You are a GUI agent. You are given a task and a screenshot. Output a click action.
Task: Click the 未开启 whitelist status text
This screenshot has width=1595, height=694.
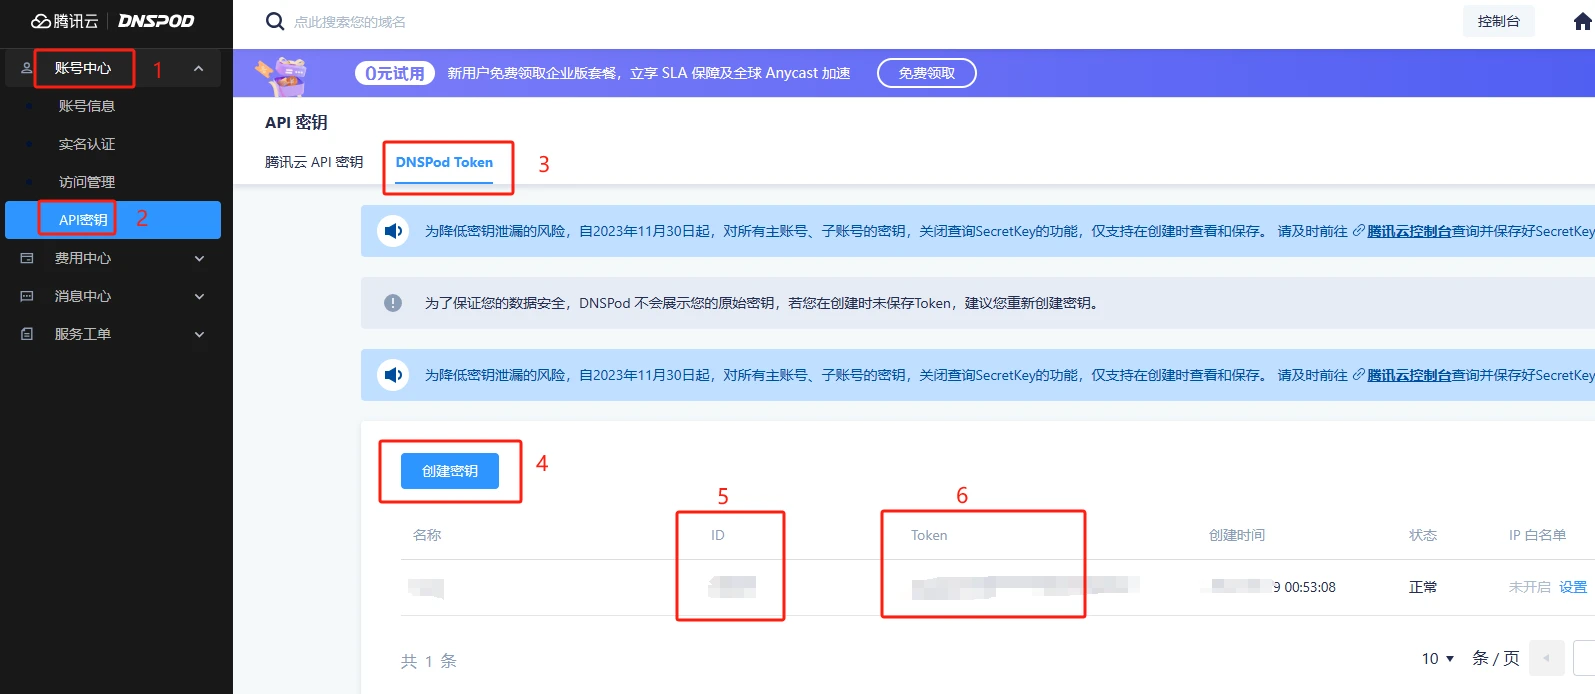point(1530,587)
